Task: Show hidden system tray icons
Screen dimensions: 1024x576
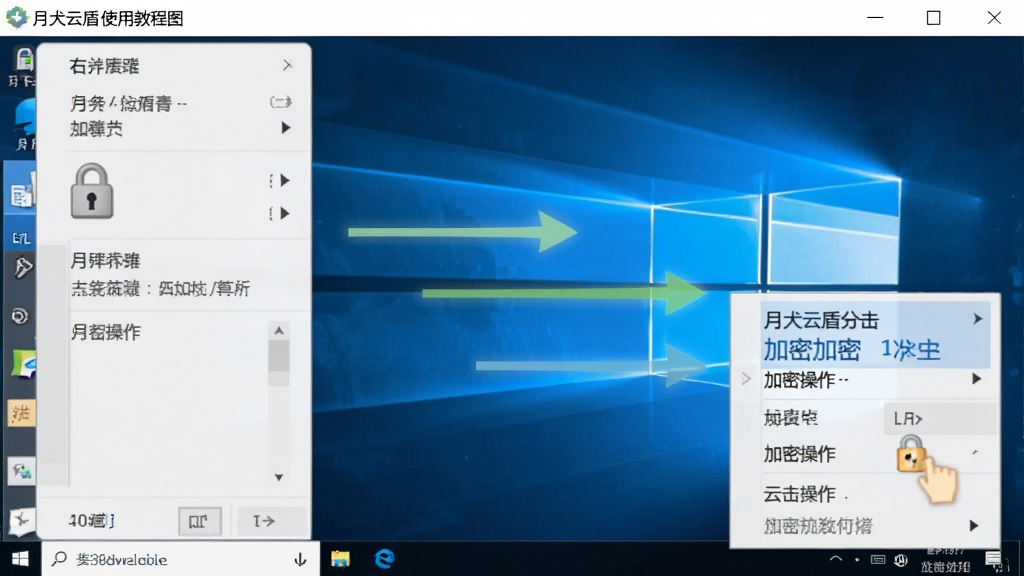Action: [835, 559]
